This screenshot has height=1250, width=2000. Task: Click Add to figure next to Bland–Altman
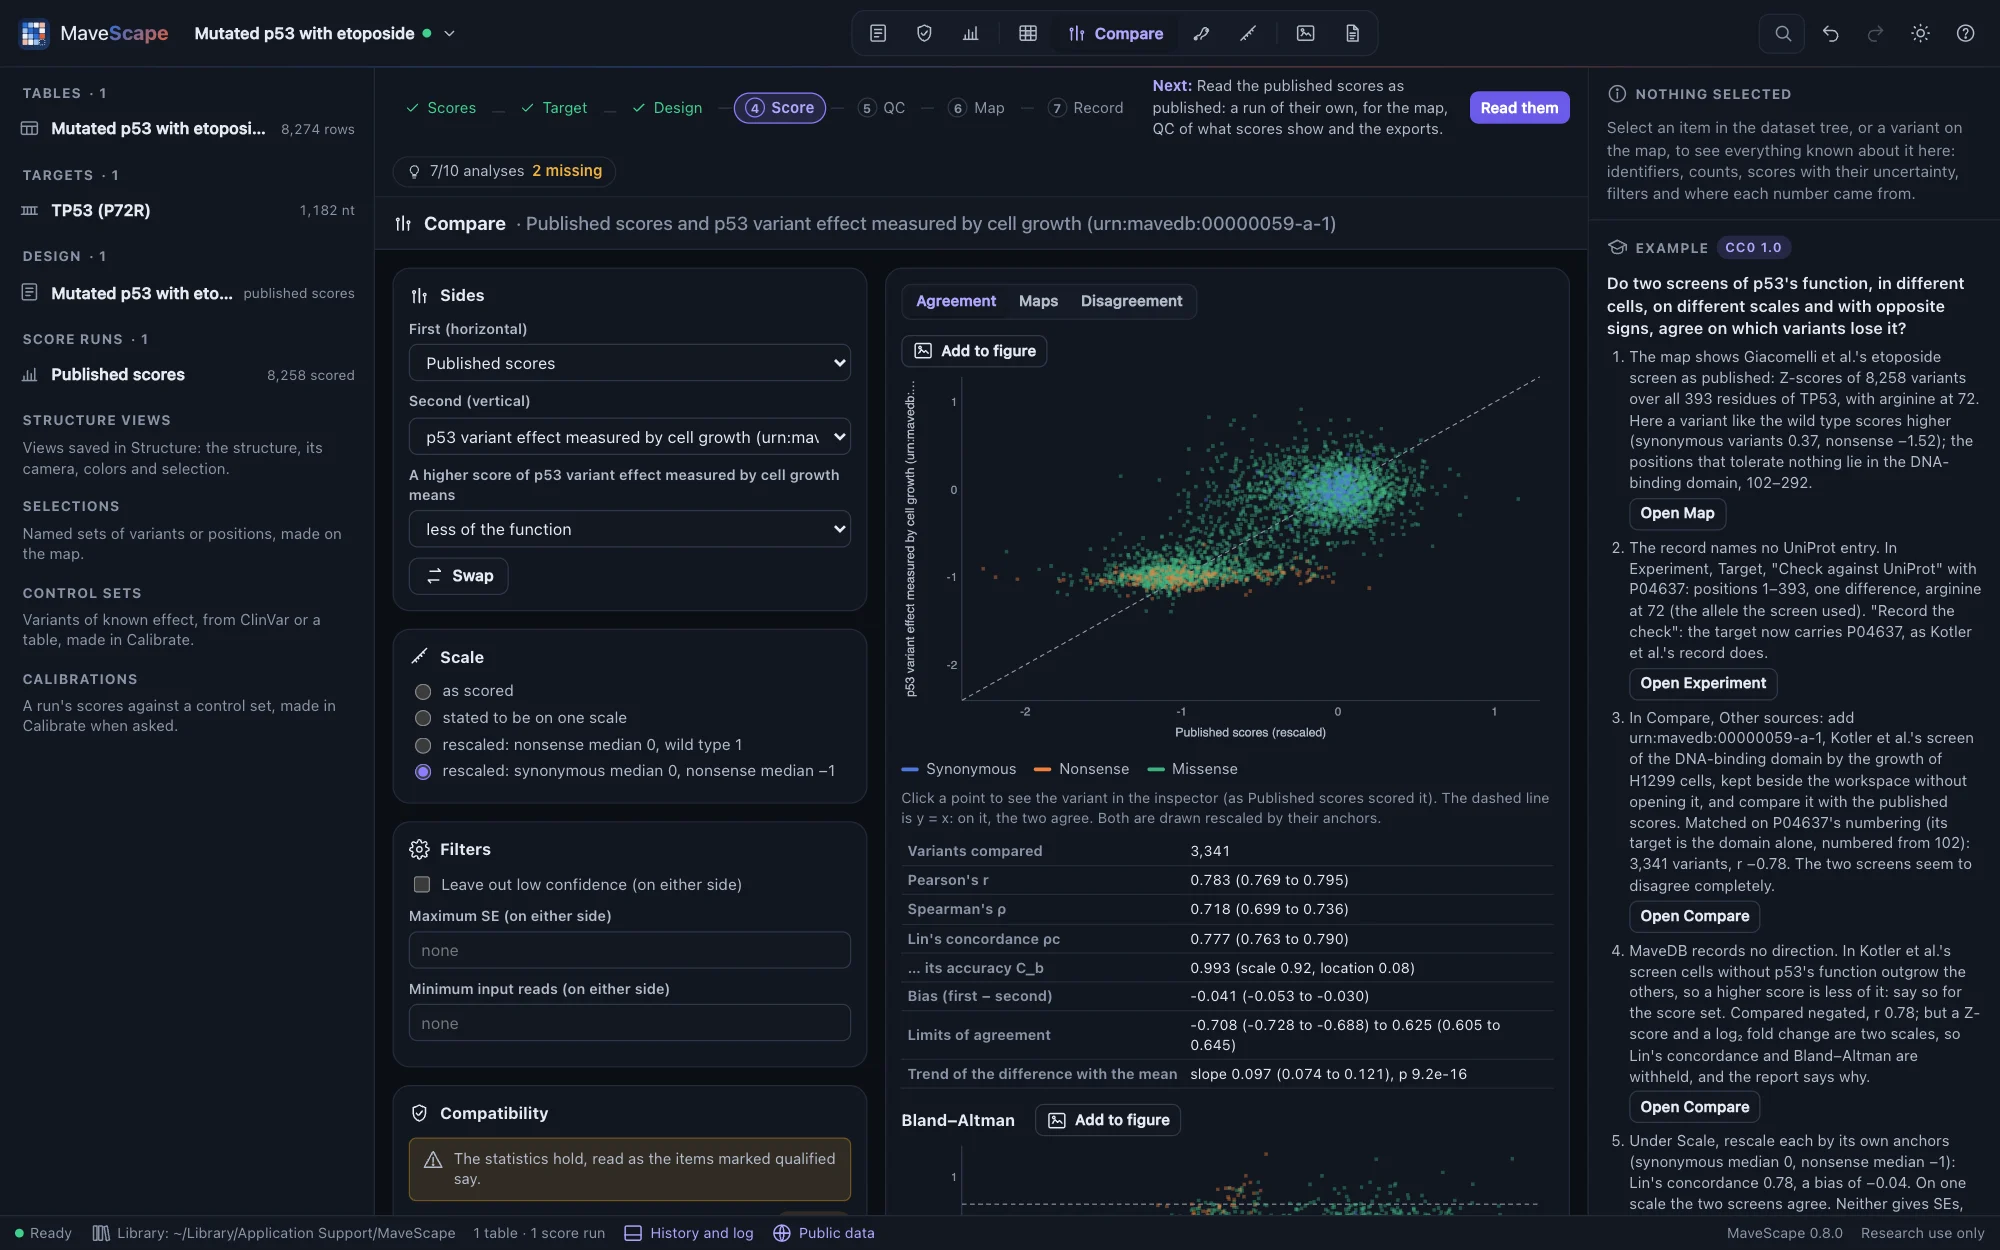click(1108, 1120)
